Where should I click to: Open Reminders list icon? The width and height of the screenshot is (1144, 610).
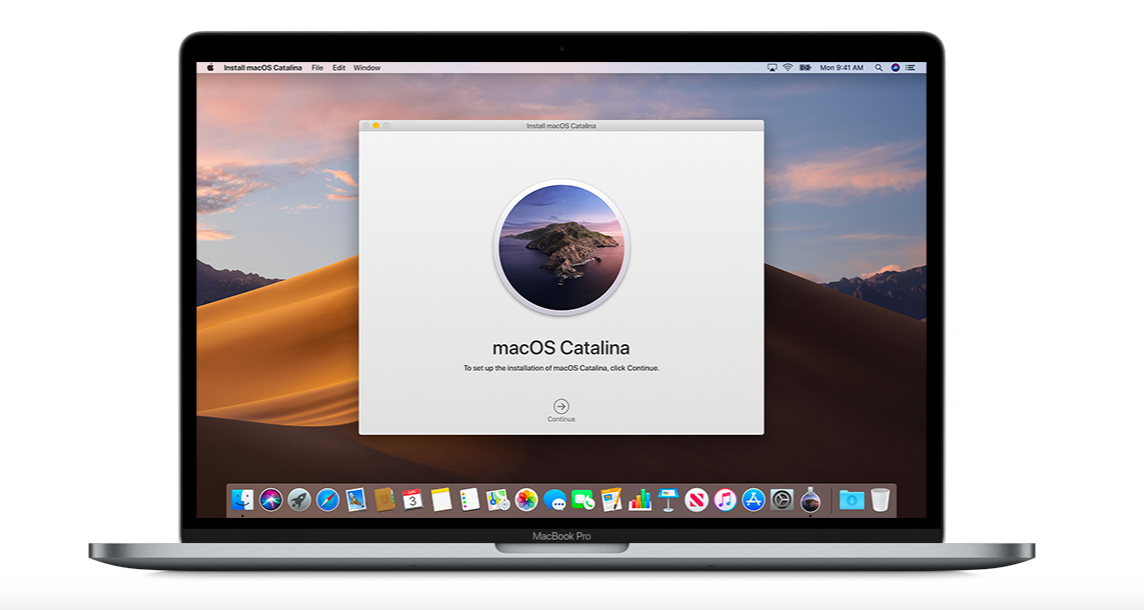469,500
